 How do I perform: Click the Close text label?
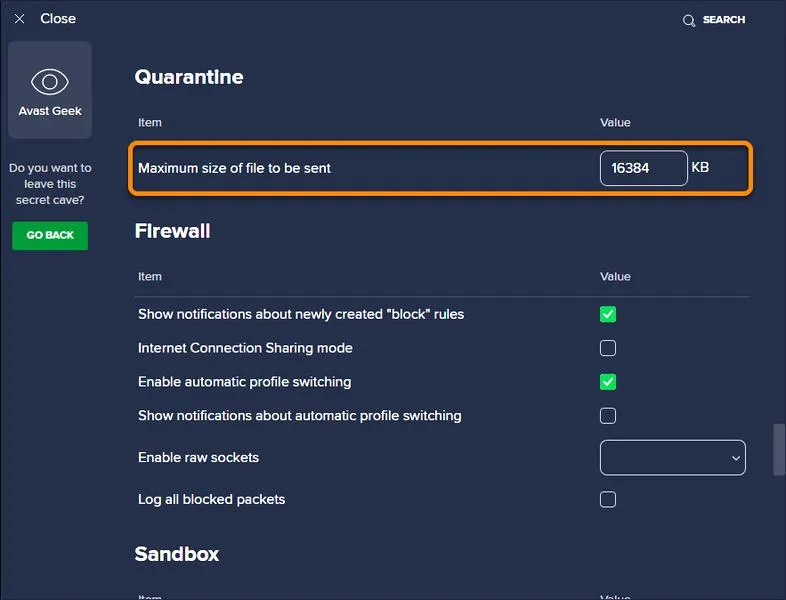pos(58,19)
